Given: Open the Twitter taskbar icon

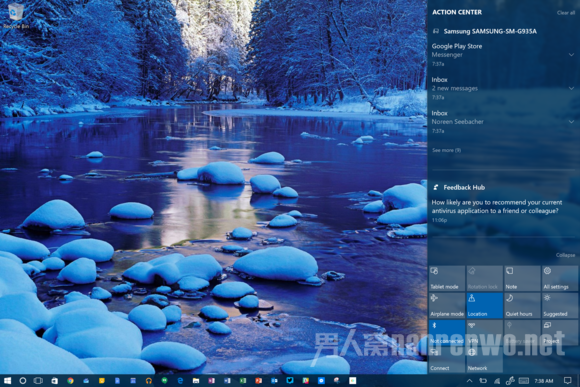Looking at the screenshot, I should tap(290, 380).
